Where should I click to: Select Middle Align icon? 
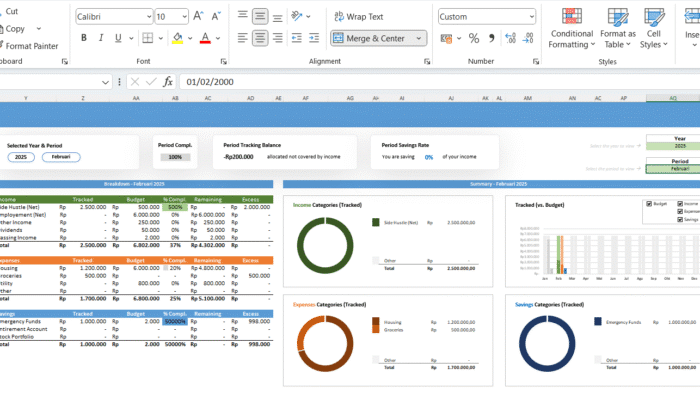point(260,17)
